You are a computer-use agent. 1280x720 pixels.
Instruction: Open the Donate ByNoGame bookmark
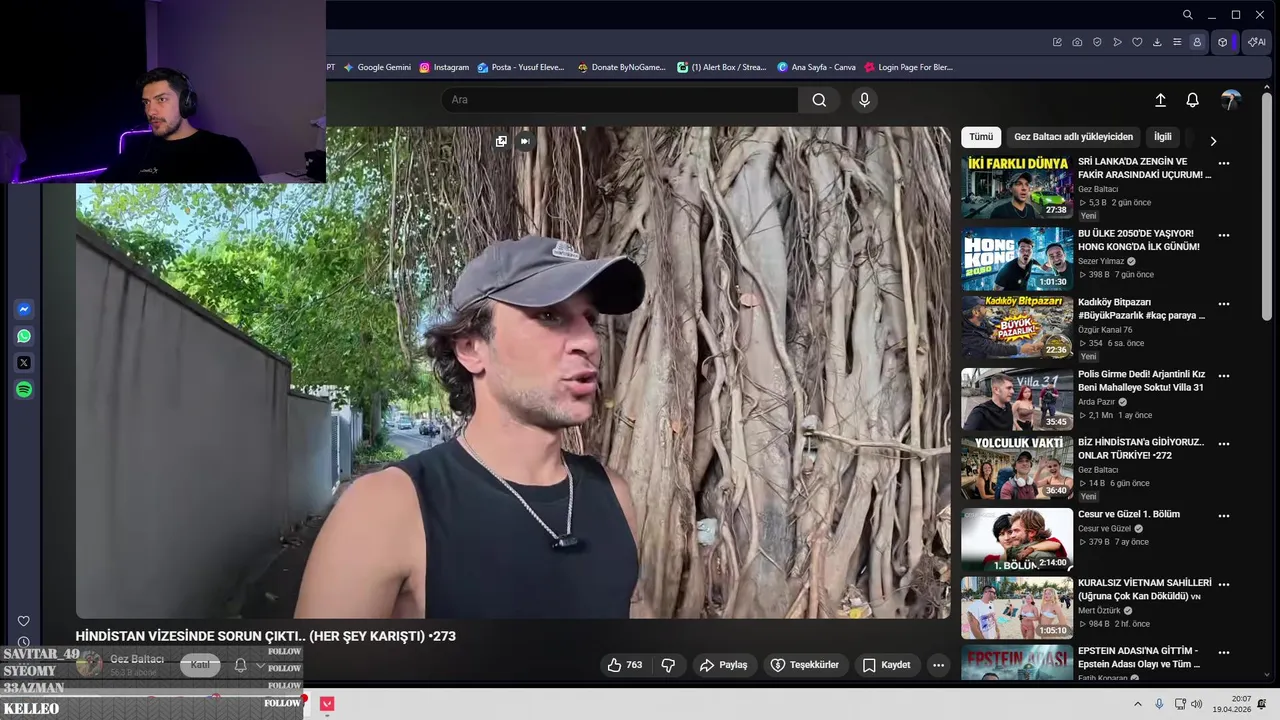(621, 67)
